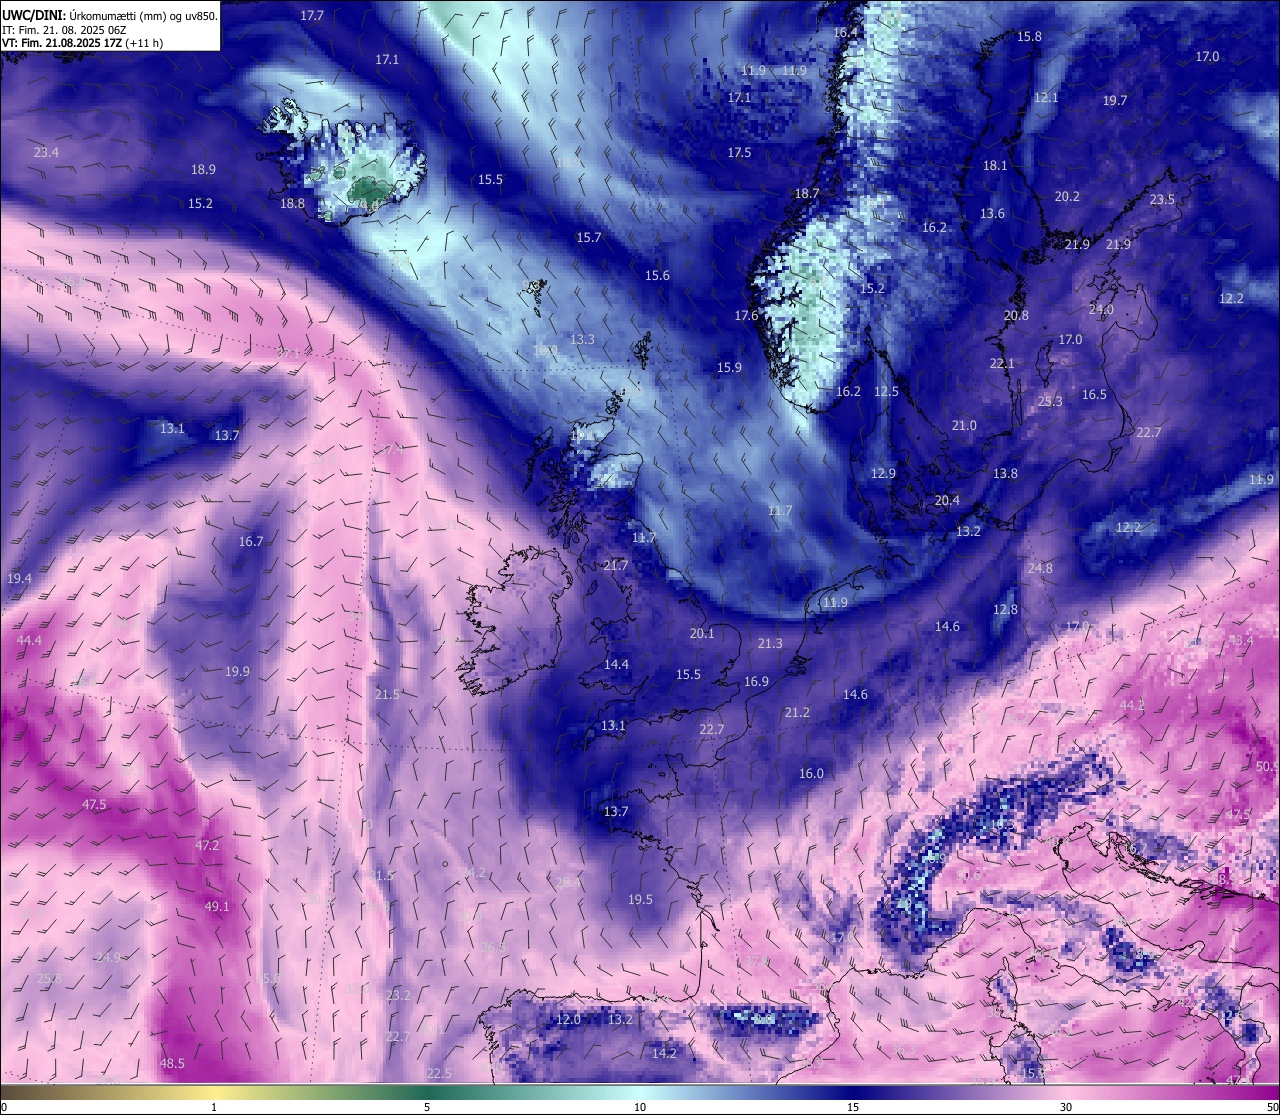This screenshot has width=1280, height=1115.
Task: Select the 18.8 value by Iceland's coast
Action: point(292,203)
